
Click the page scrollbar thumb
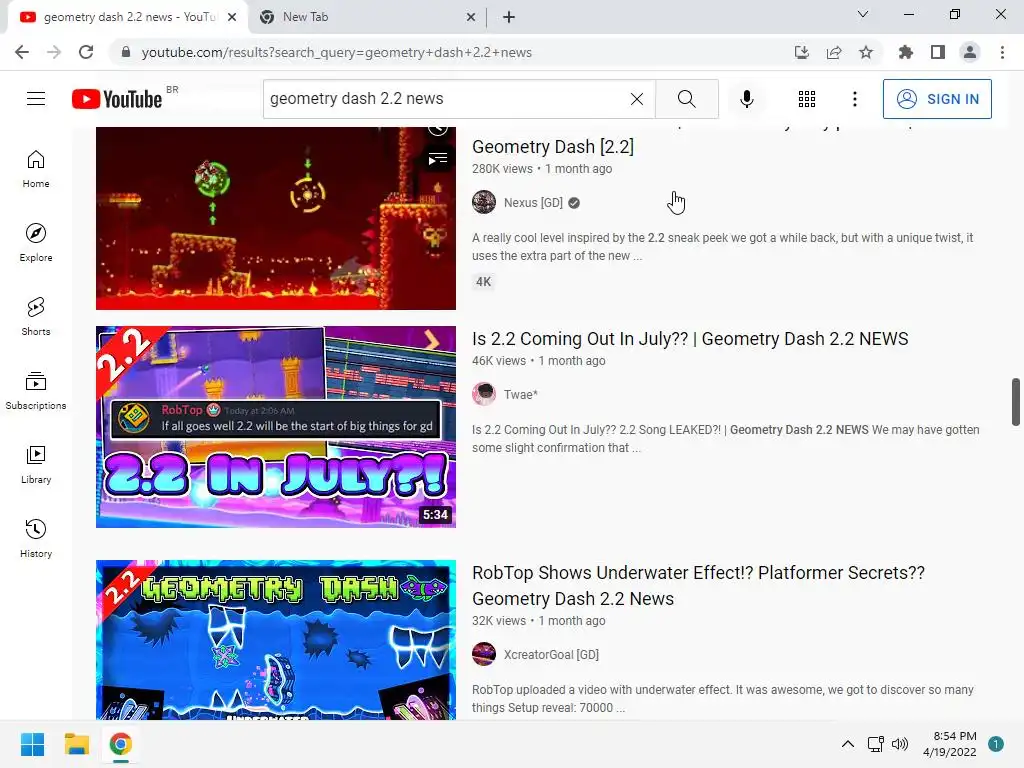(1016, 401)
